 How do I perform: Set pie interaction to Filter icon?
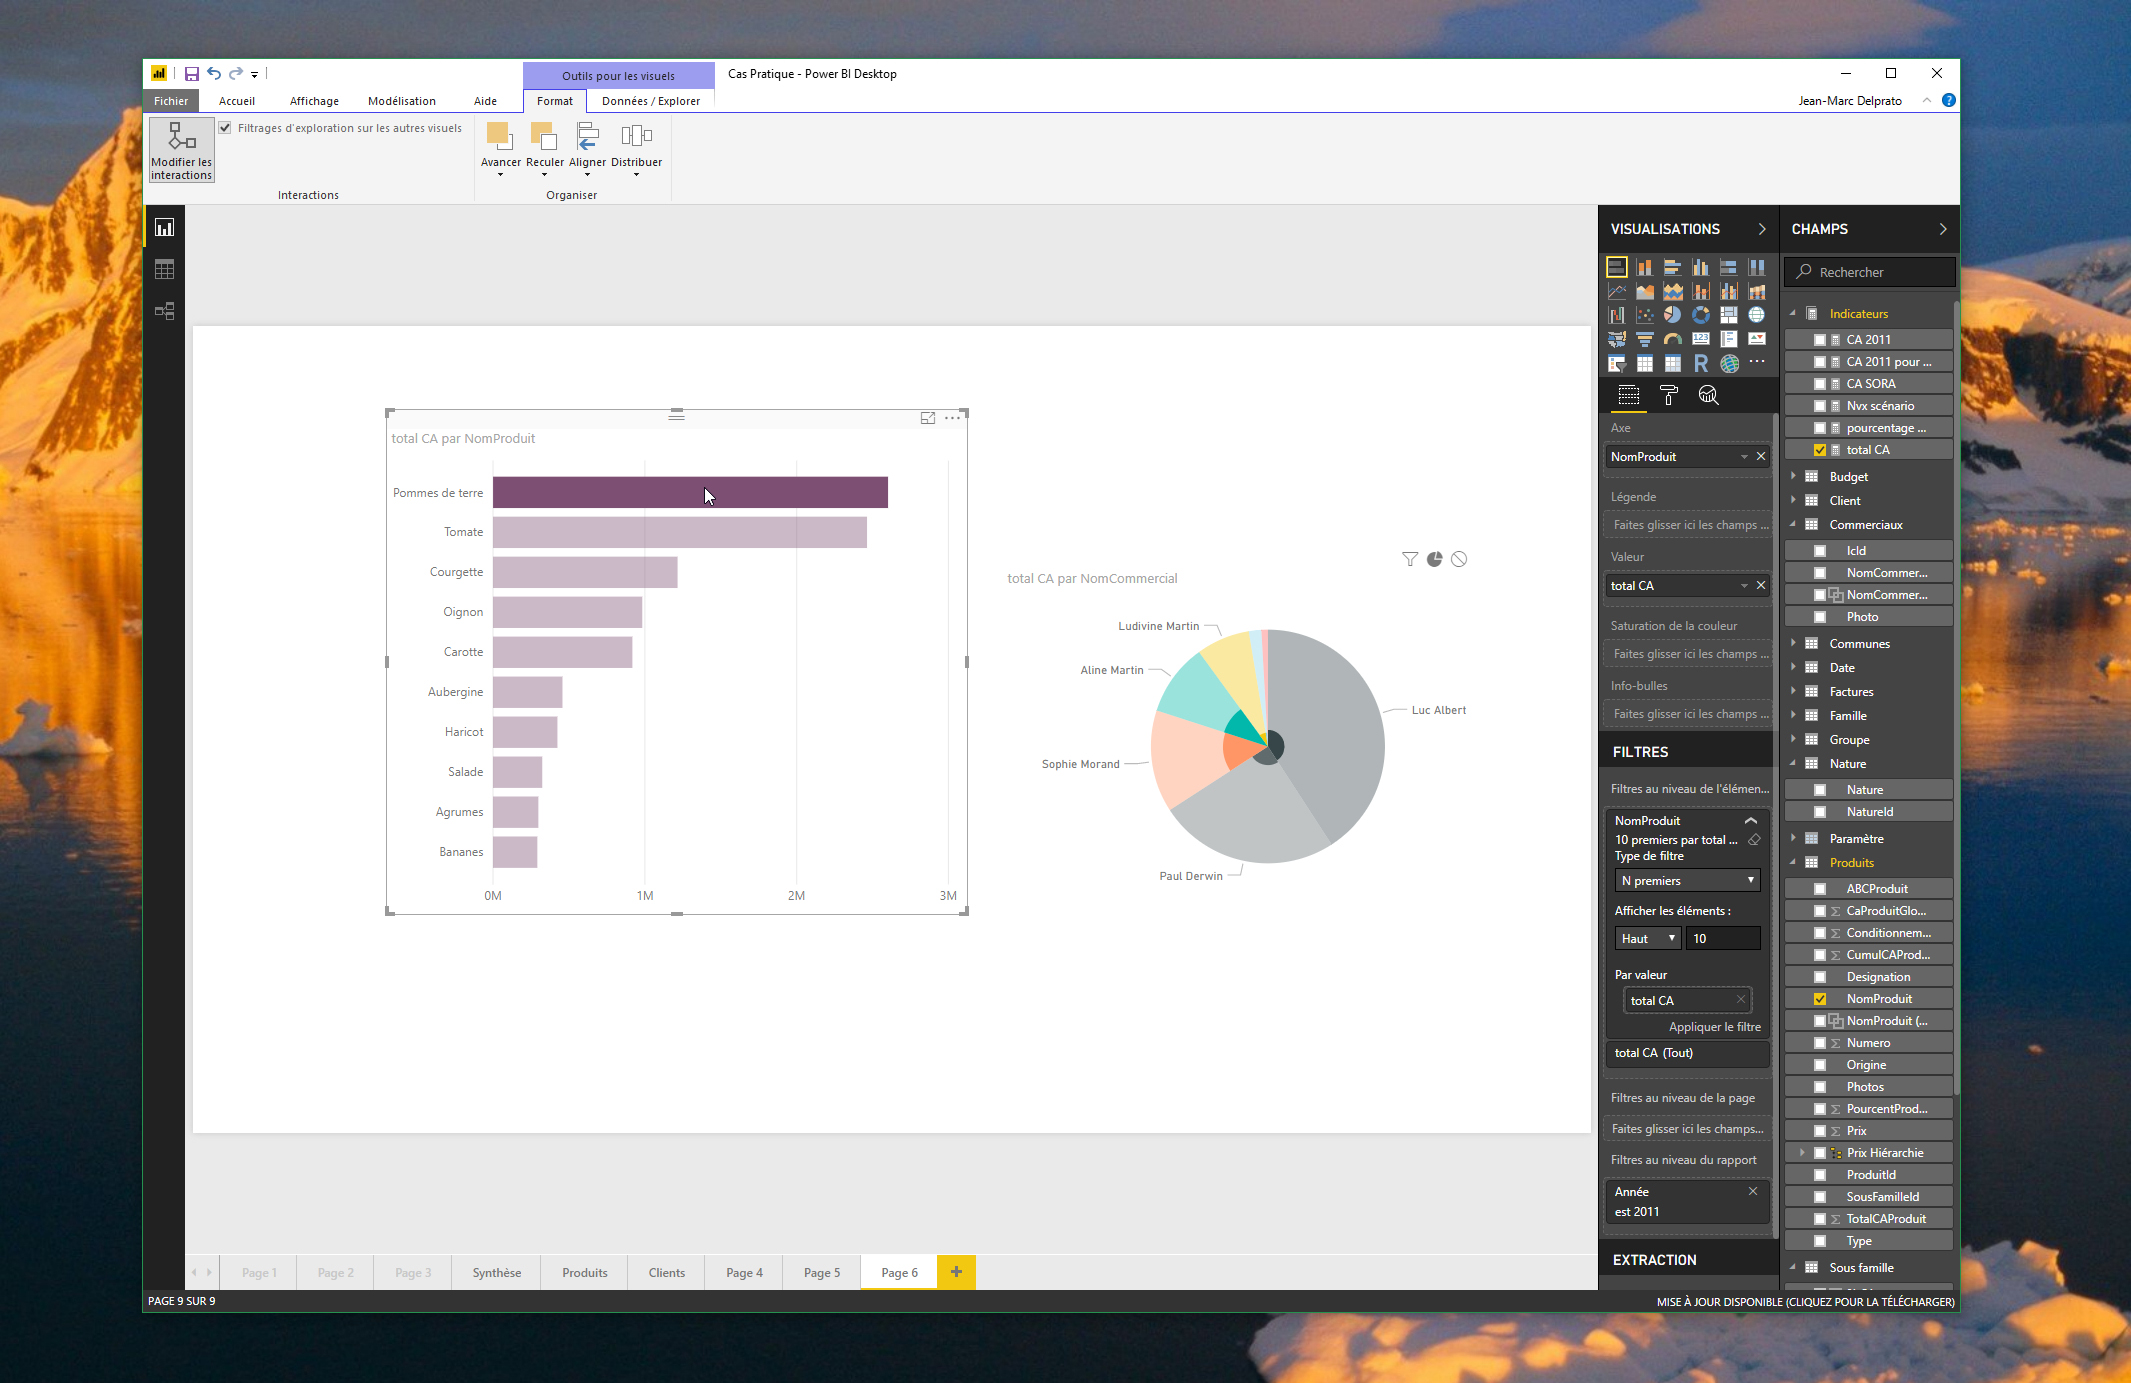click(x=1410, y=559)
